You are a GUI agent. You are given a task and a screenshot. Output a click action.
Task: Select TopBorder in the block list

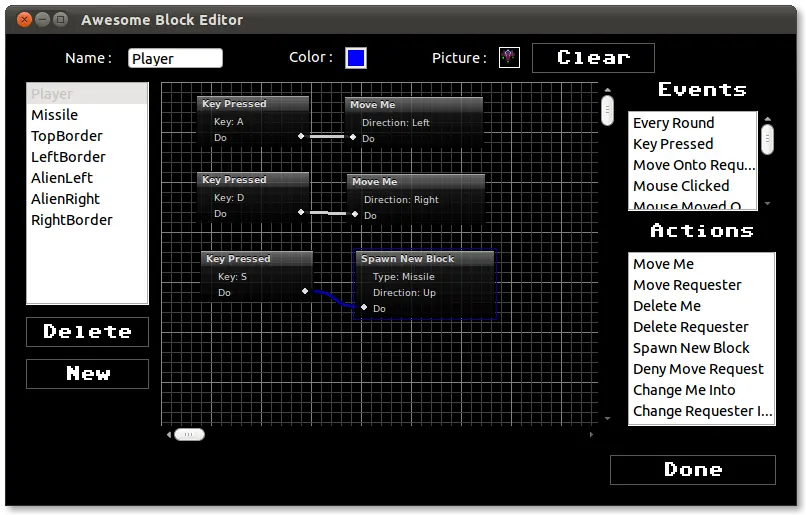[87, 136]
